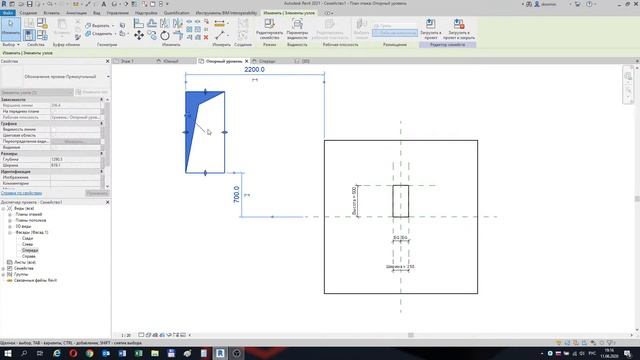Click the Opera browser taskbar icon
The width and height of the screenshot is (640, 360).
tap(73, 353)
